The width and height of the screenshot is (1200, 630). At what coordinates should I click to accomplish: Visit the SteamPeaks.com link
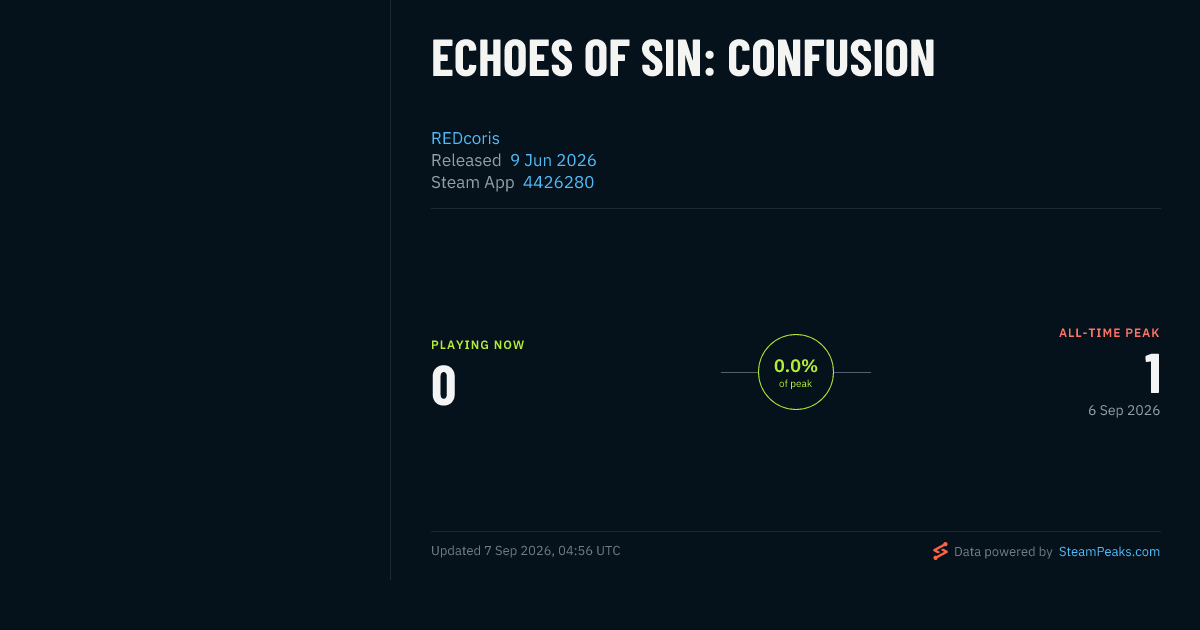pos(1109,551)
